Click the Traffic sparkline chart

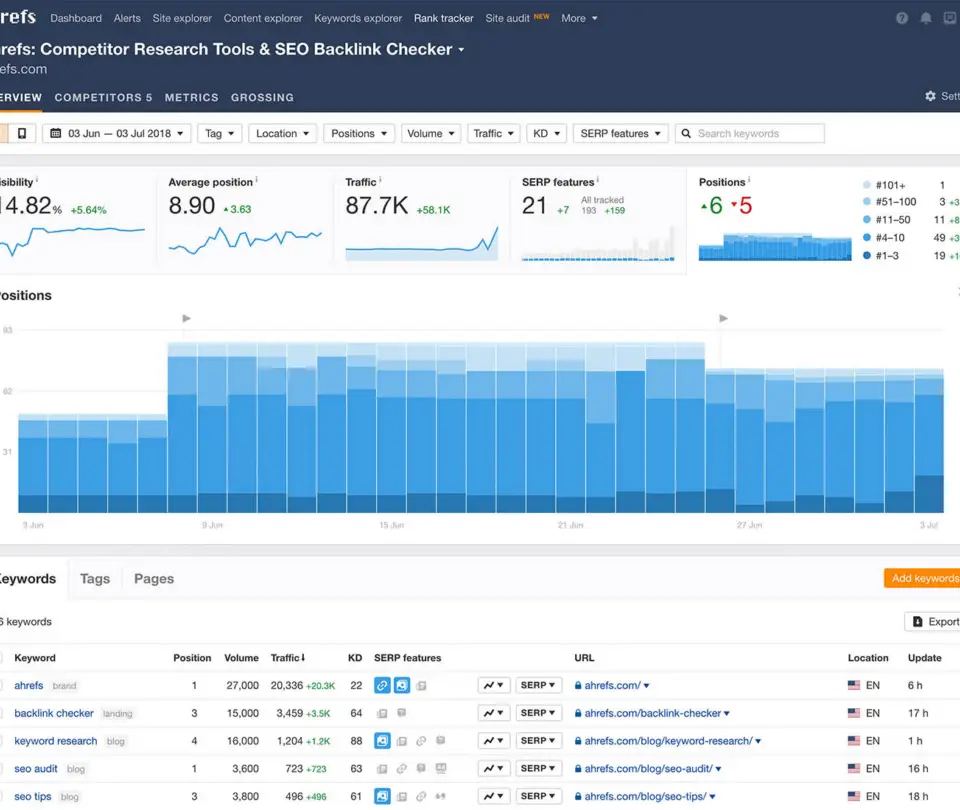click(x=422, y=243)
